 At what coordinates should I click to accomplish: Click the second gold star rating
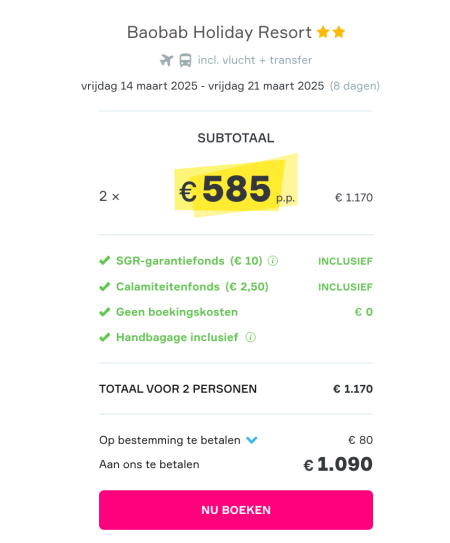tap(339, 32)
